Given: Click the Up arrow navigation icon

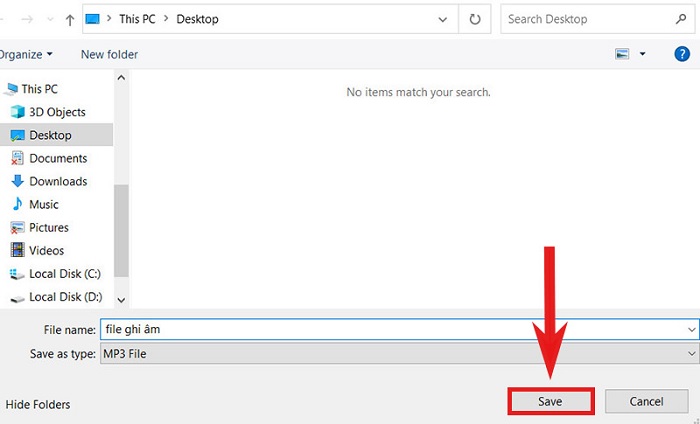Looking at the screenshot, I should pyautogui.click(x=69, y=19).
